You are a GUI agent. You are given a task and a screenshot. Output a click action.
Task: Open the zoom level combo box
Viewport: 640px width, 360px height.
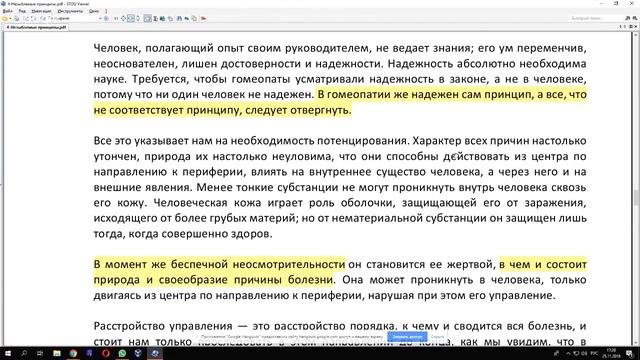(75, 18)
